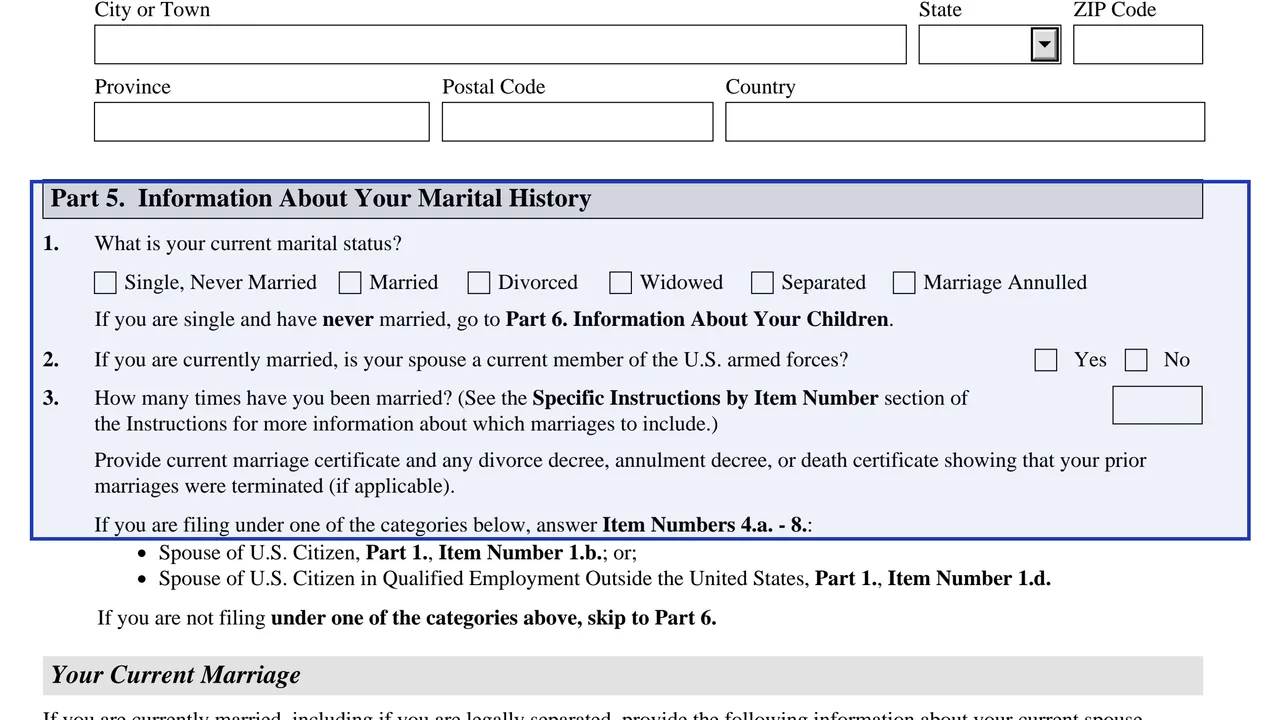Check Yes for spouse in armed forces
The image size is (1280, 720).
pos(1046,360)
